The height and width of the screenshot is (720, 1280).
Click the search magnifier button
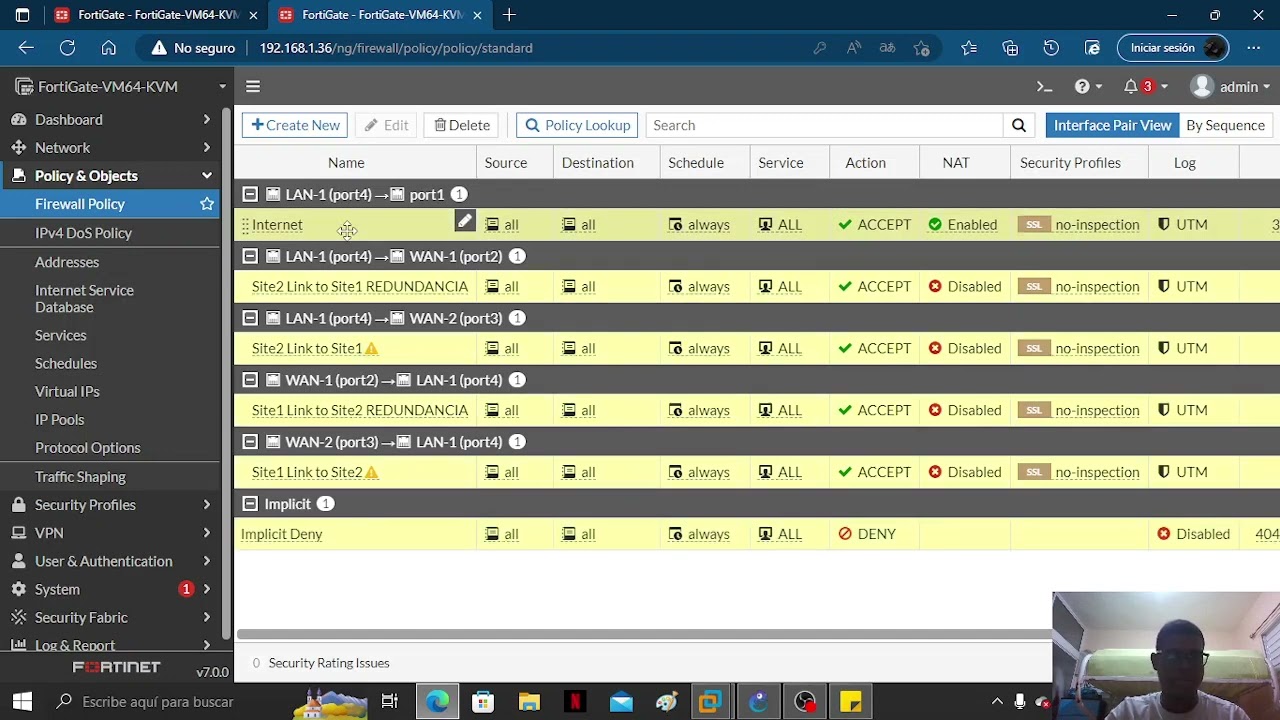tap(1018, 125)
